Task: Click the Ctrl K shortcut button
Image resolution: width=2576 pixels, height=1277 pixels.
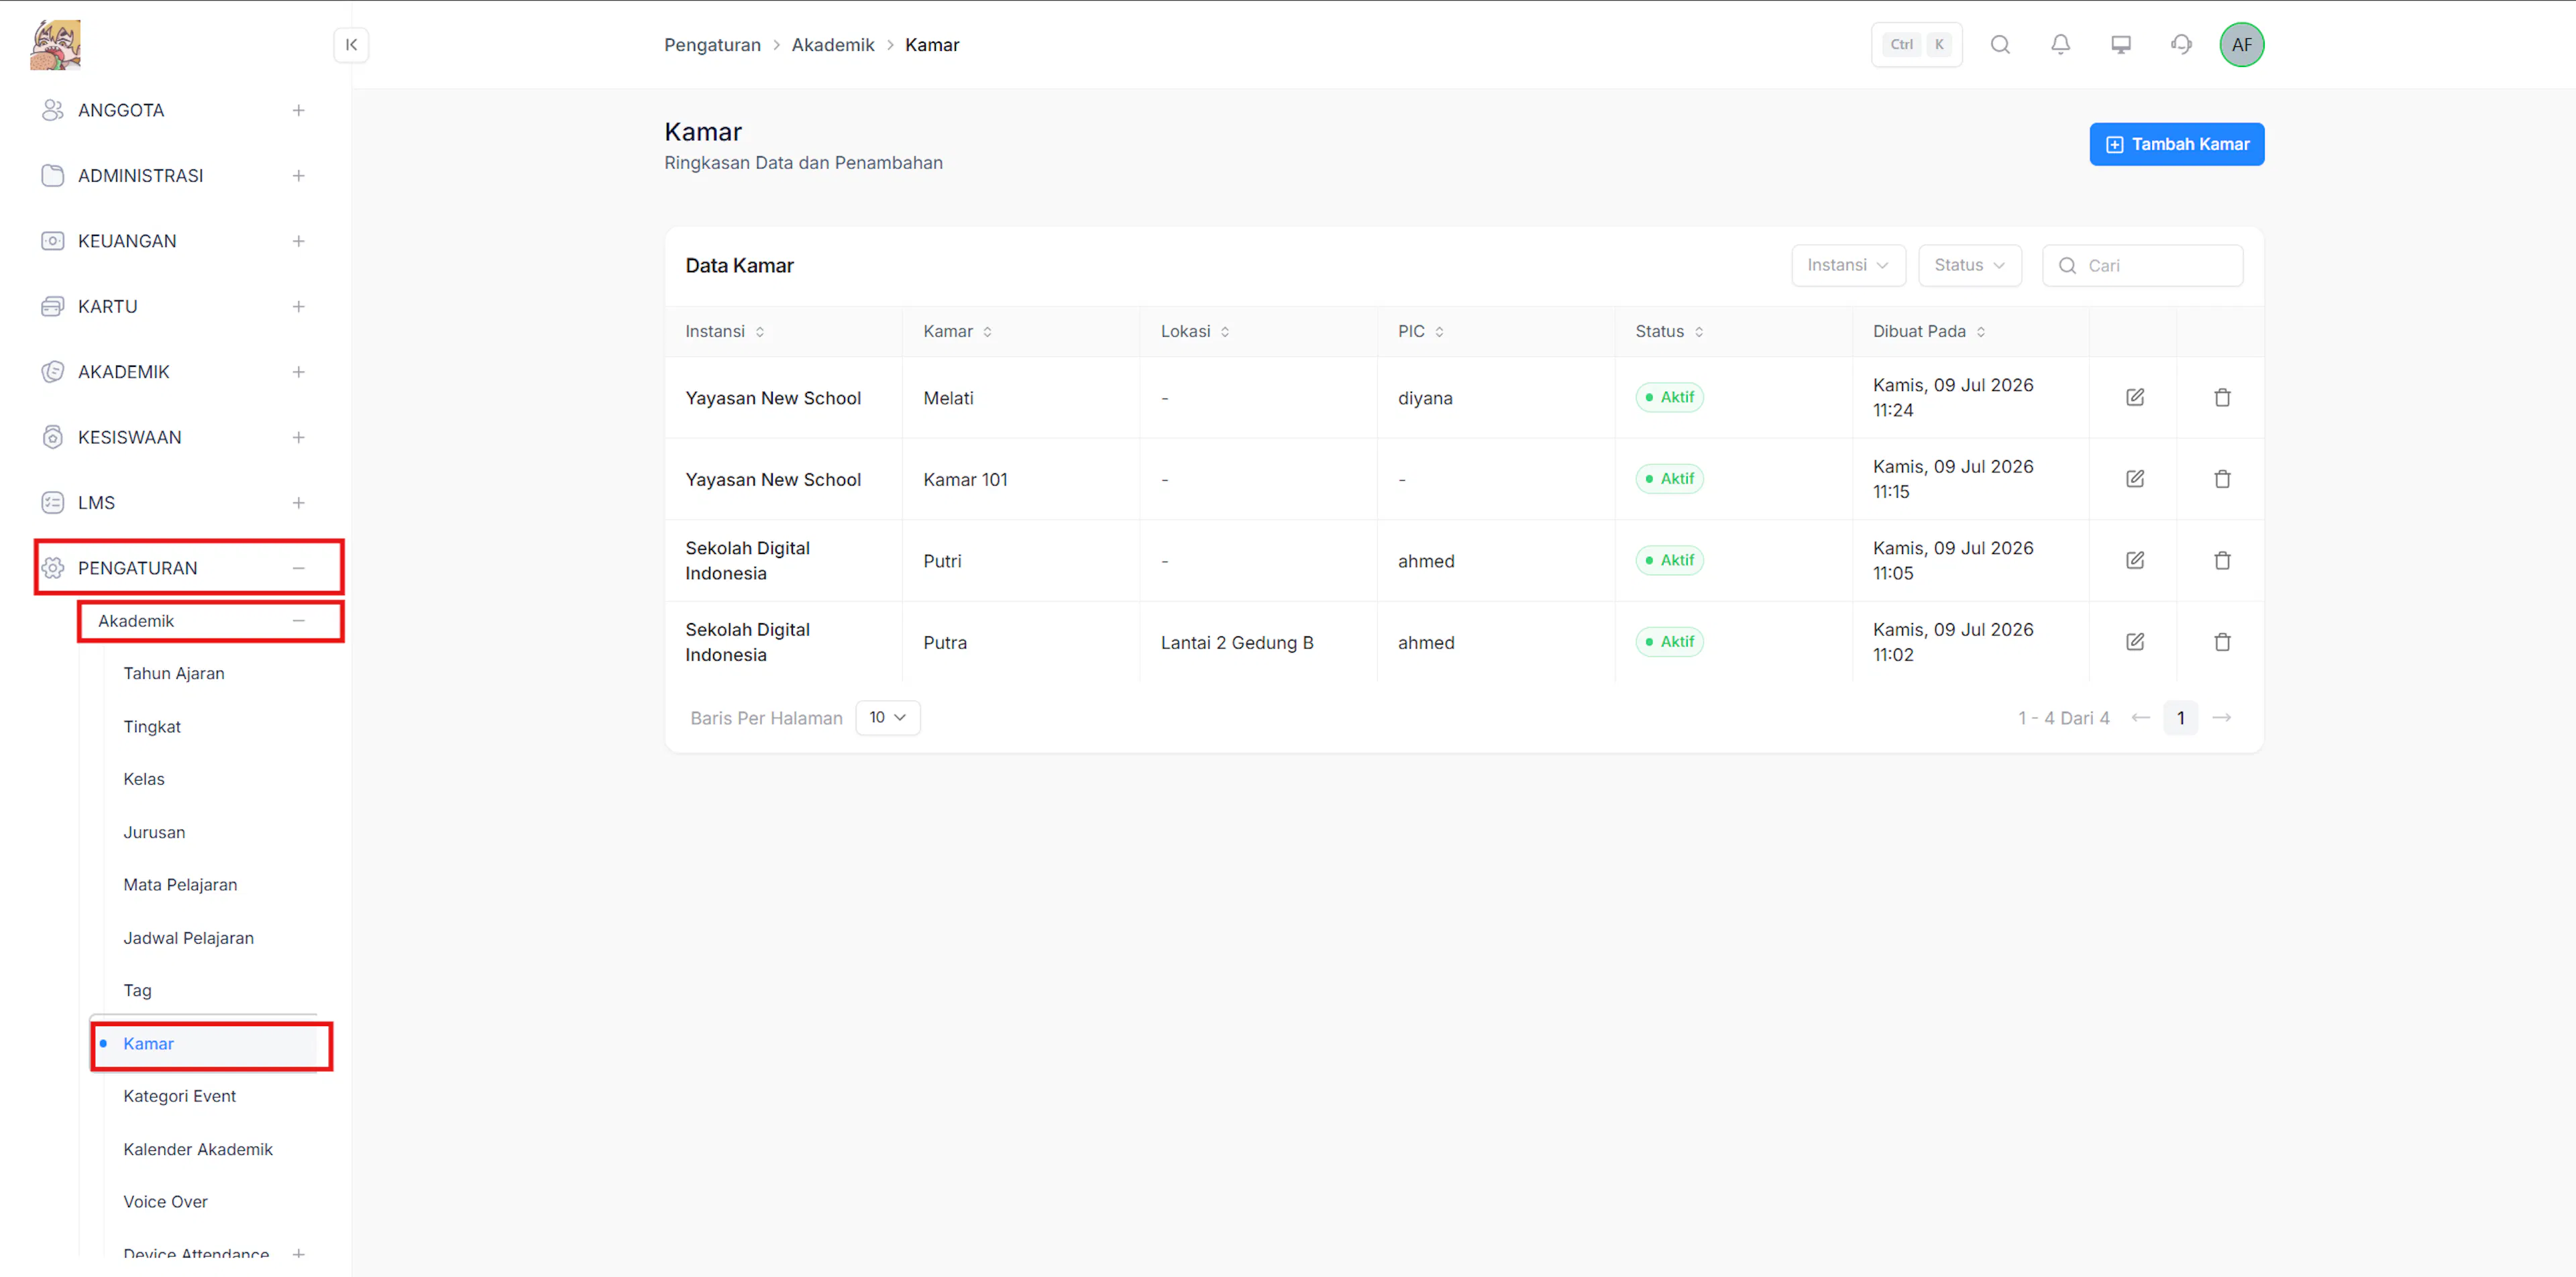Action: pyautogui.click(x=1917, y=44)
